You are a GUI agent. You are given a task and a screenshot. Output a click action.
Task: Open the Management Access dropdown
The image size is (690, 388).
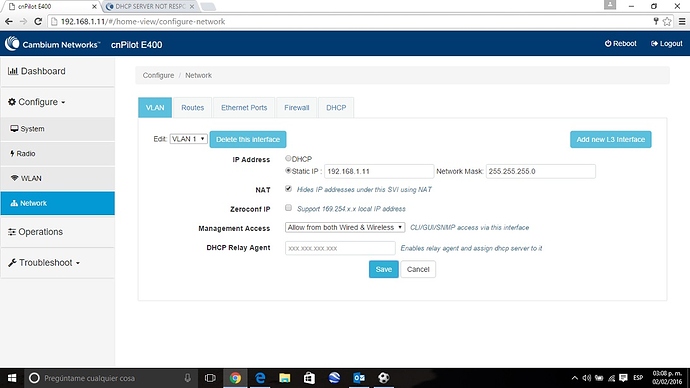tap(345, 227)
